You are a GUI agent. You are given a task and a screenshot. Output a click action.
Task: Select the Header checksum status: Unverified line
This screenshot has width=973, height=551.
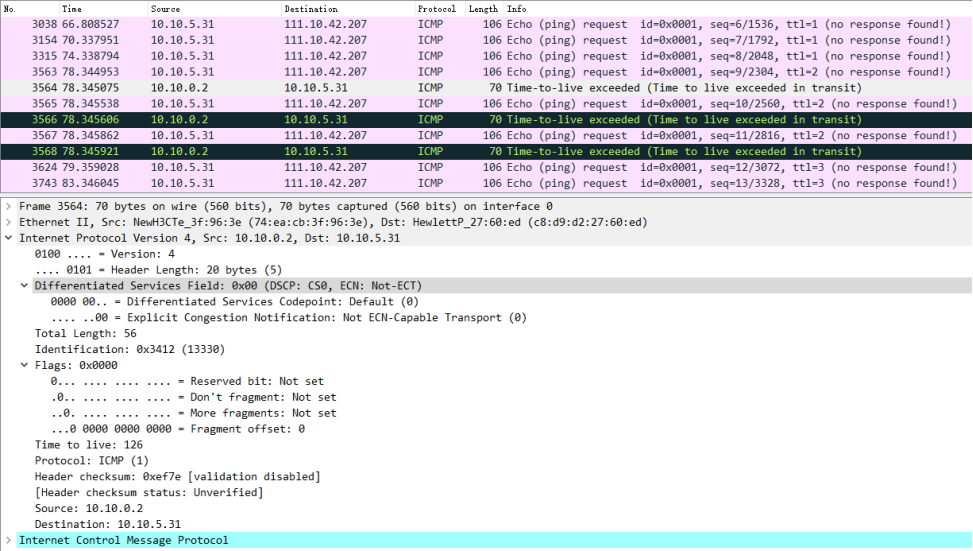click(149, 493)
